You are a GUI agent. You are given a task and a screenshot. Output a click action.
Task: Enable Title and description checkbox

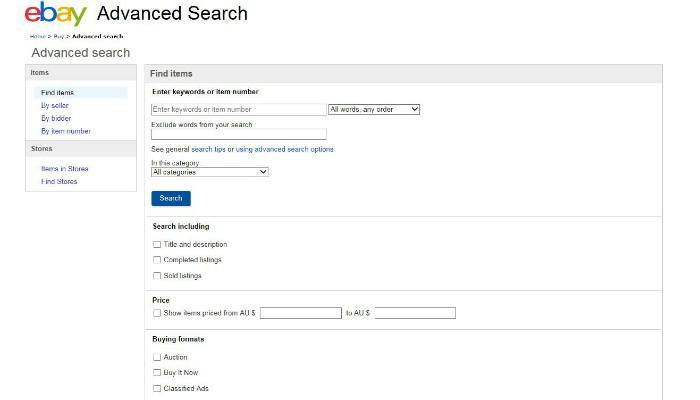pyautogui.click(x=157, y=245)
